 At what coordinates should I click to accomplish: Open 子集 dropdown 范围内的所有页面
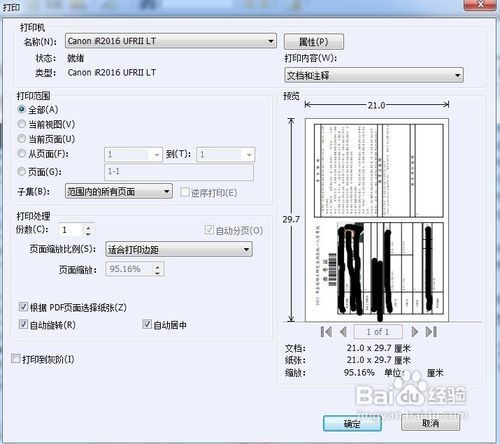pyautogui.click(x=119, y=191)
